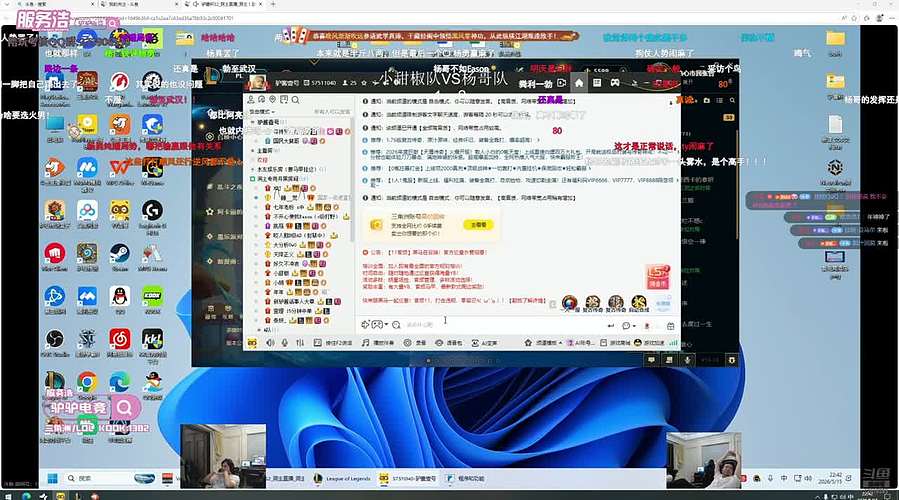Open NetEase Cloud Music desktop icon
This screenshot has width=899, height=500.
120,341
